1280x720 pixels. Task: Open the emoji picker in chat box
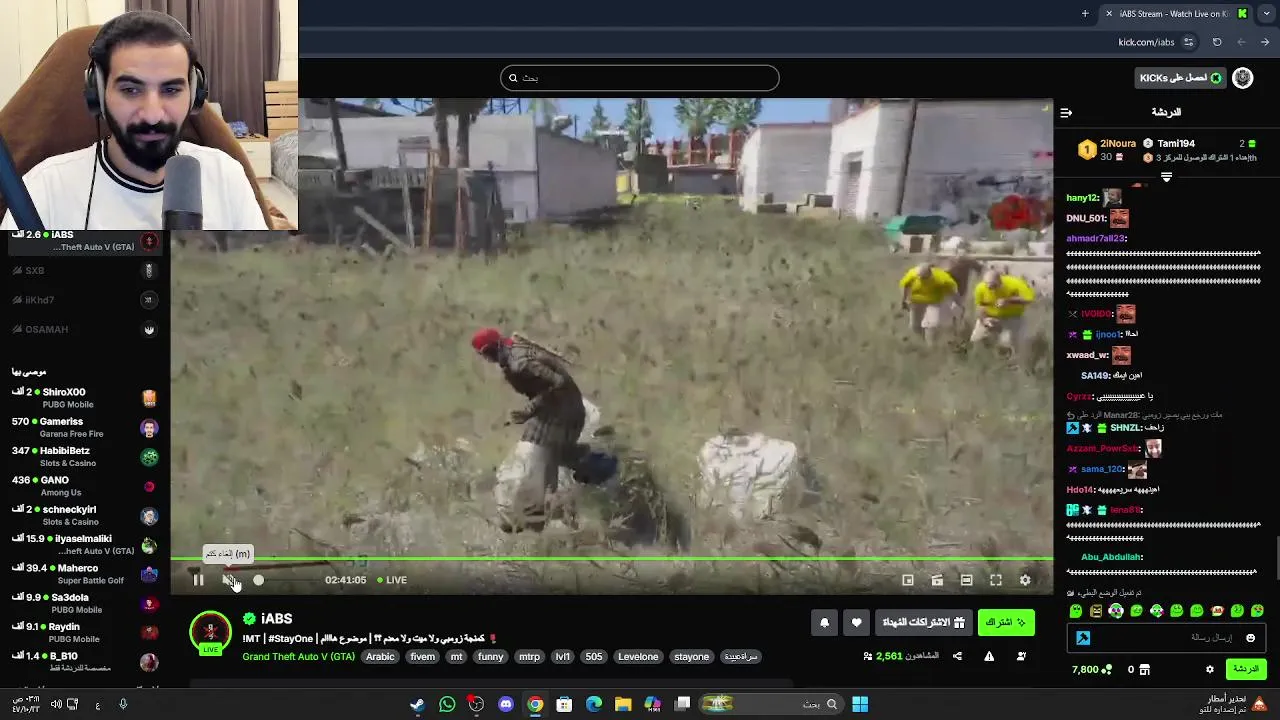click(1250, 638)
